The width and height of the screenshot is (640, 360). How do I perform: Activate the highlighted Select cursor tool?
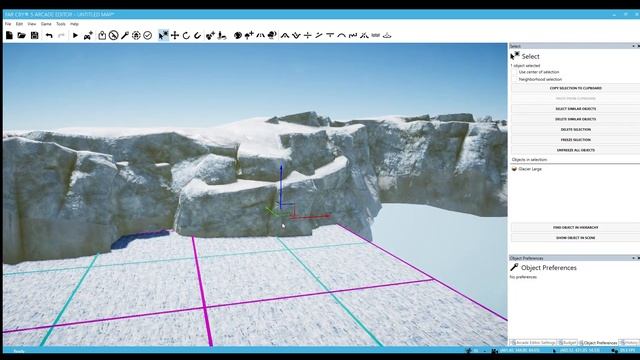pos(163,36)
